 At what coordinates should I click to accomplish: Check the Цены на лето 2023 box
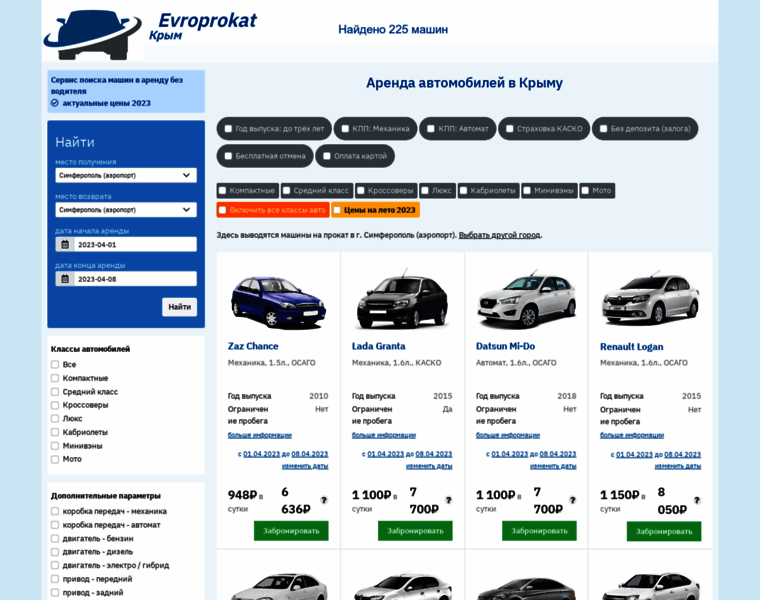tap(337, 210)
